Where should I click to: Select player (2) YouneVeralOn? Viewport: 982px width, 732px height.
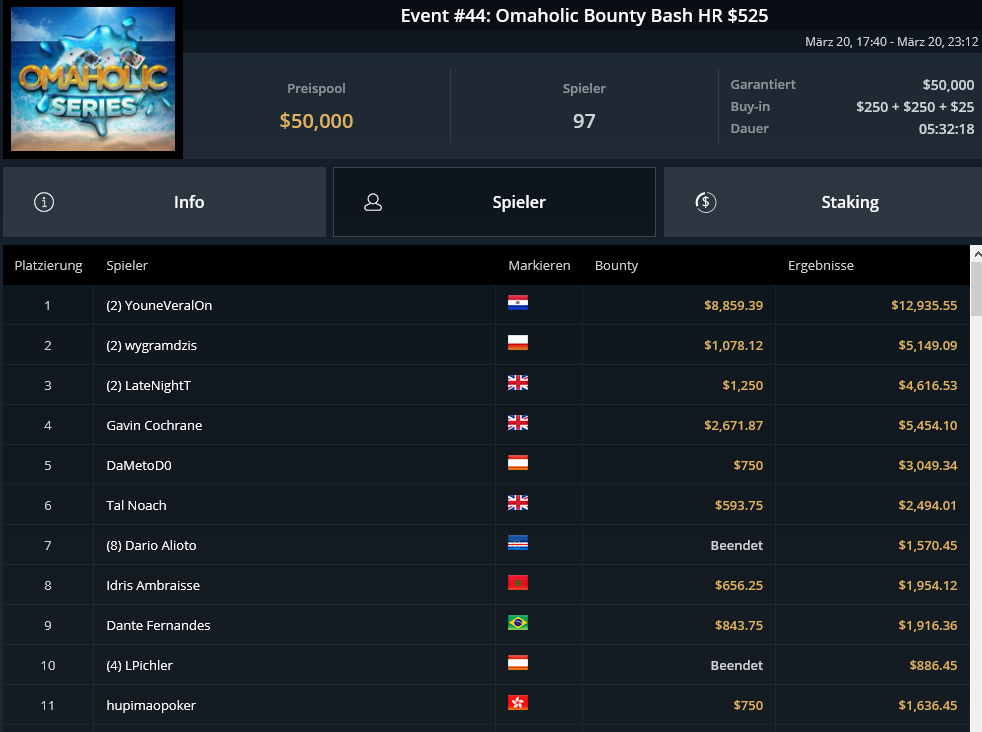click(x=159, y=306)
